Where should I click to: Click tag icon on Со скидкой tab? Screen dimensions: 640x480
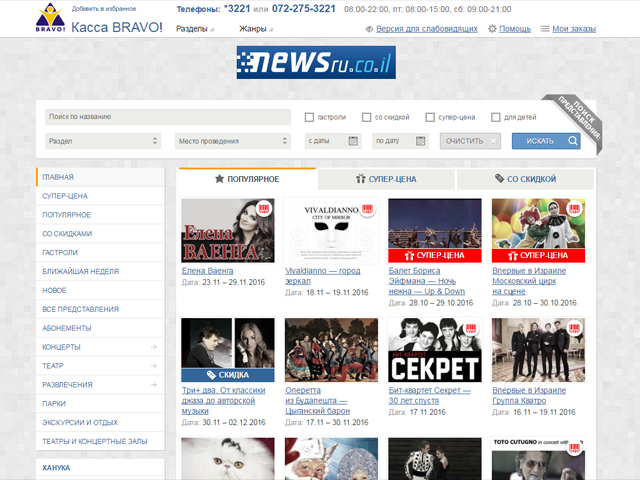tap(499, 178)
